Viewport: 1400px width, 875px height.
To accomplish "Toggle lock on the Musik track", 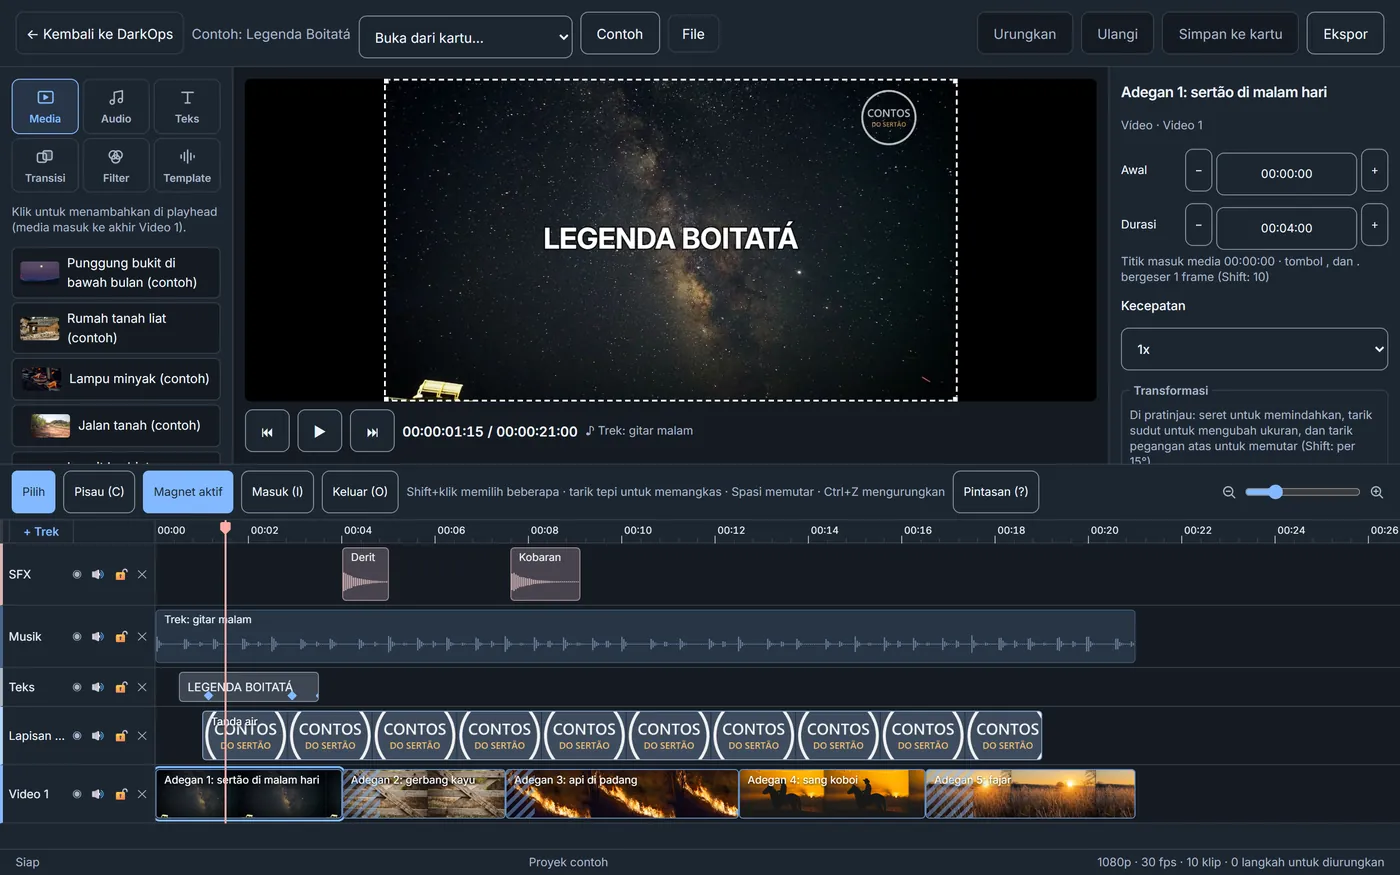I will click(x=121, y=637).
